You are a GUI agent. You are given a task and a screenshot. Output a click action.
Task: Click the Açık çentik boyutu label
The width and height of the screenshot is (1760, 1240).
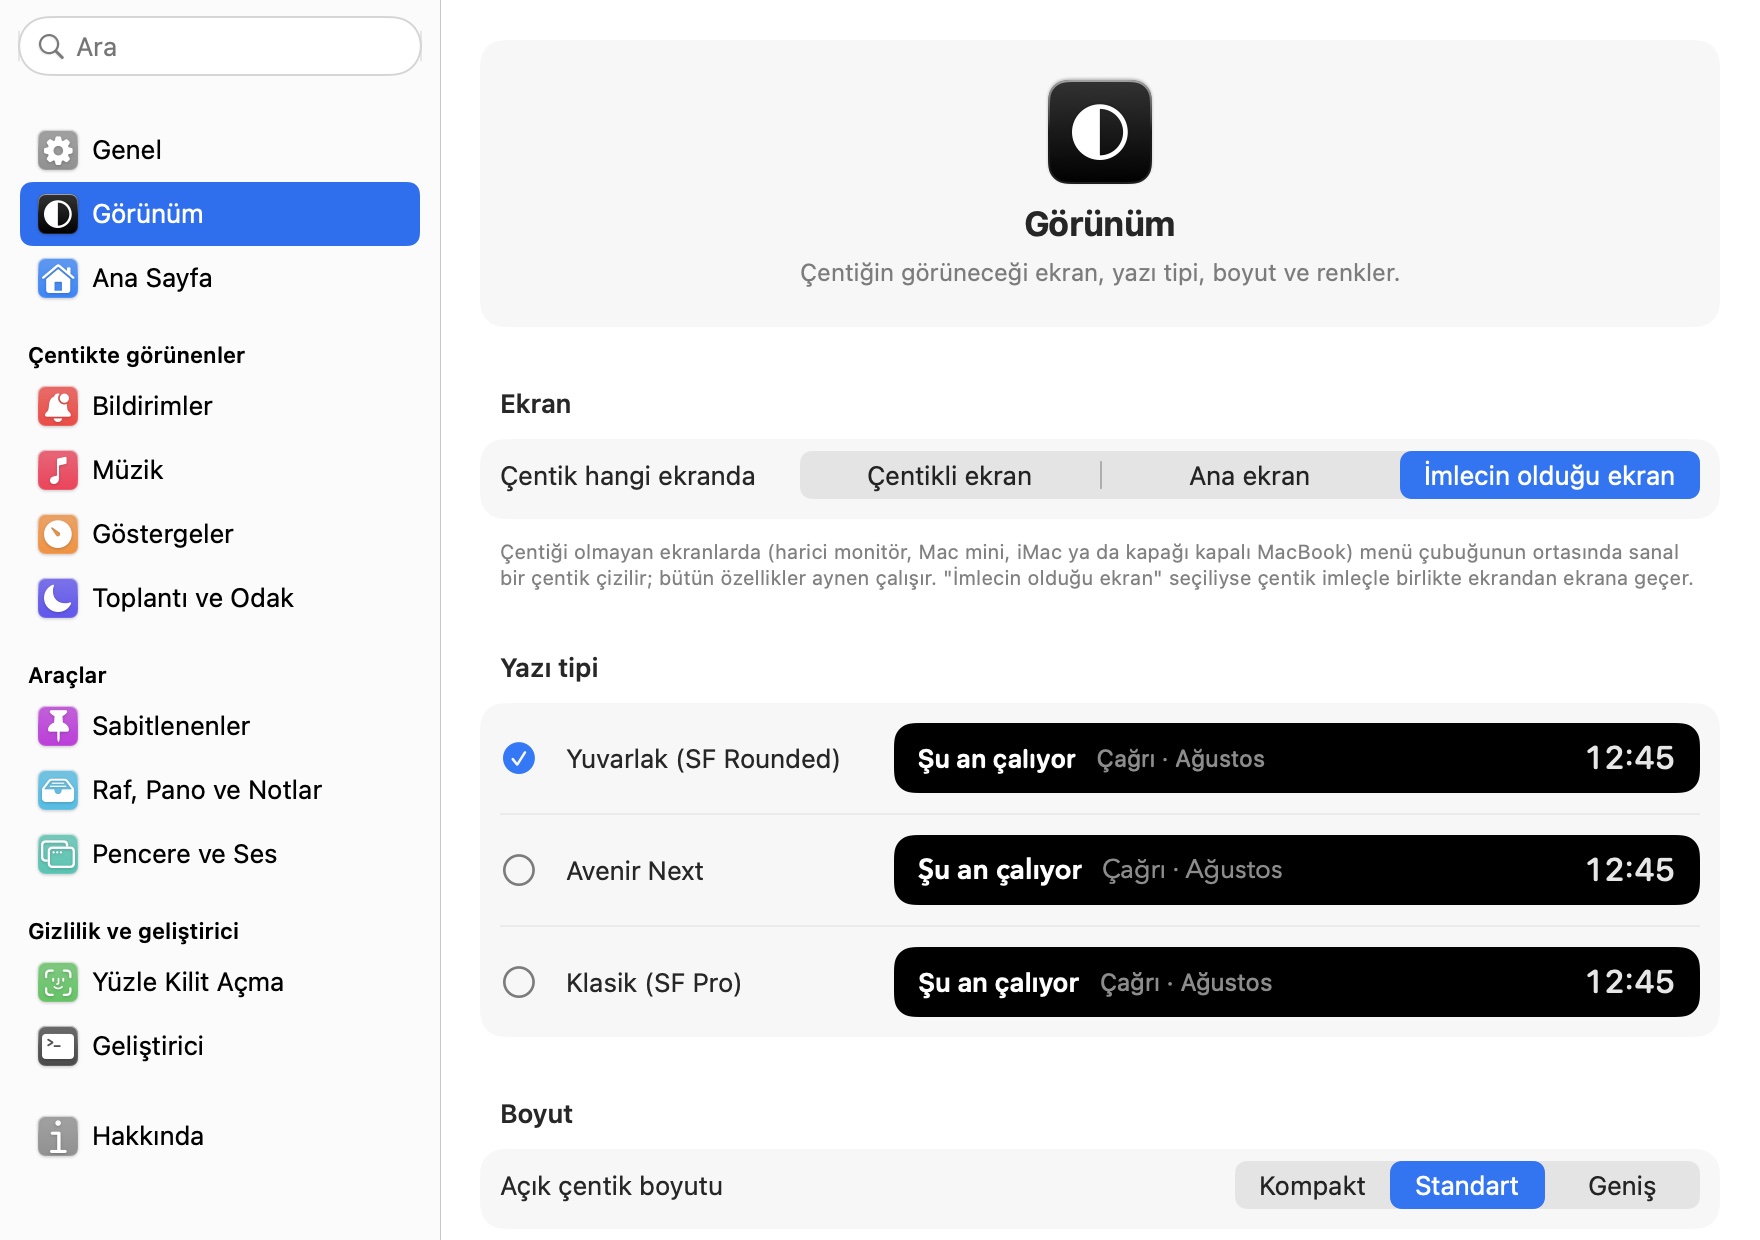coord(612,1186)
